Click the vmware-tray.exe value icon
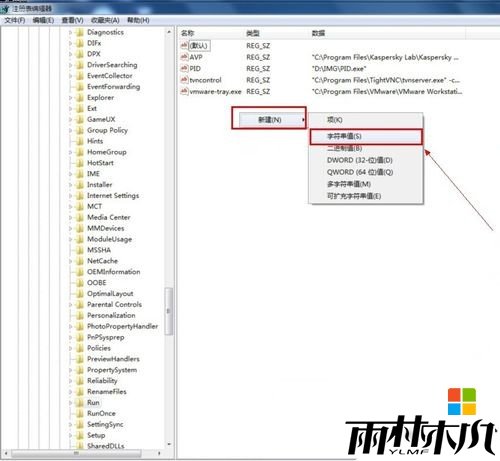 point(184,91)
